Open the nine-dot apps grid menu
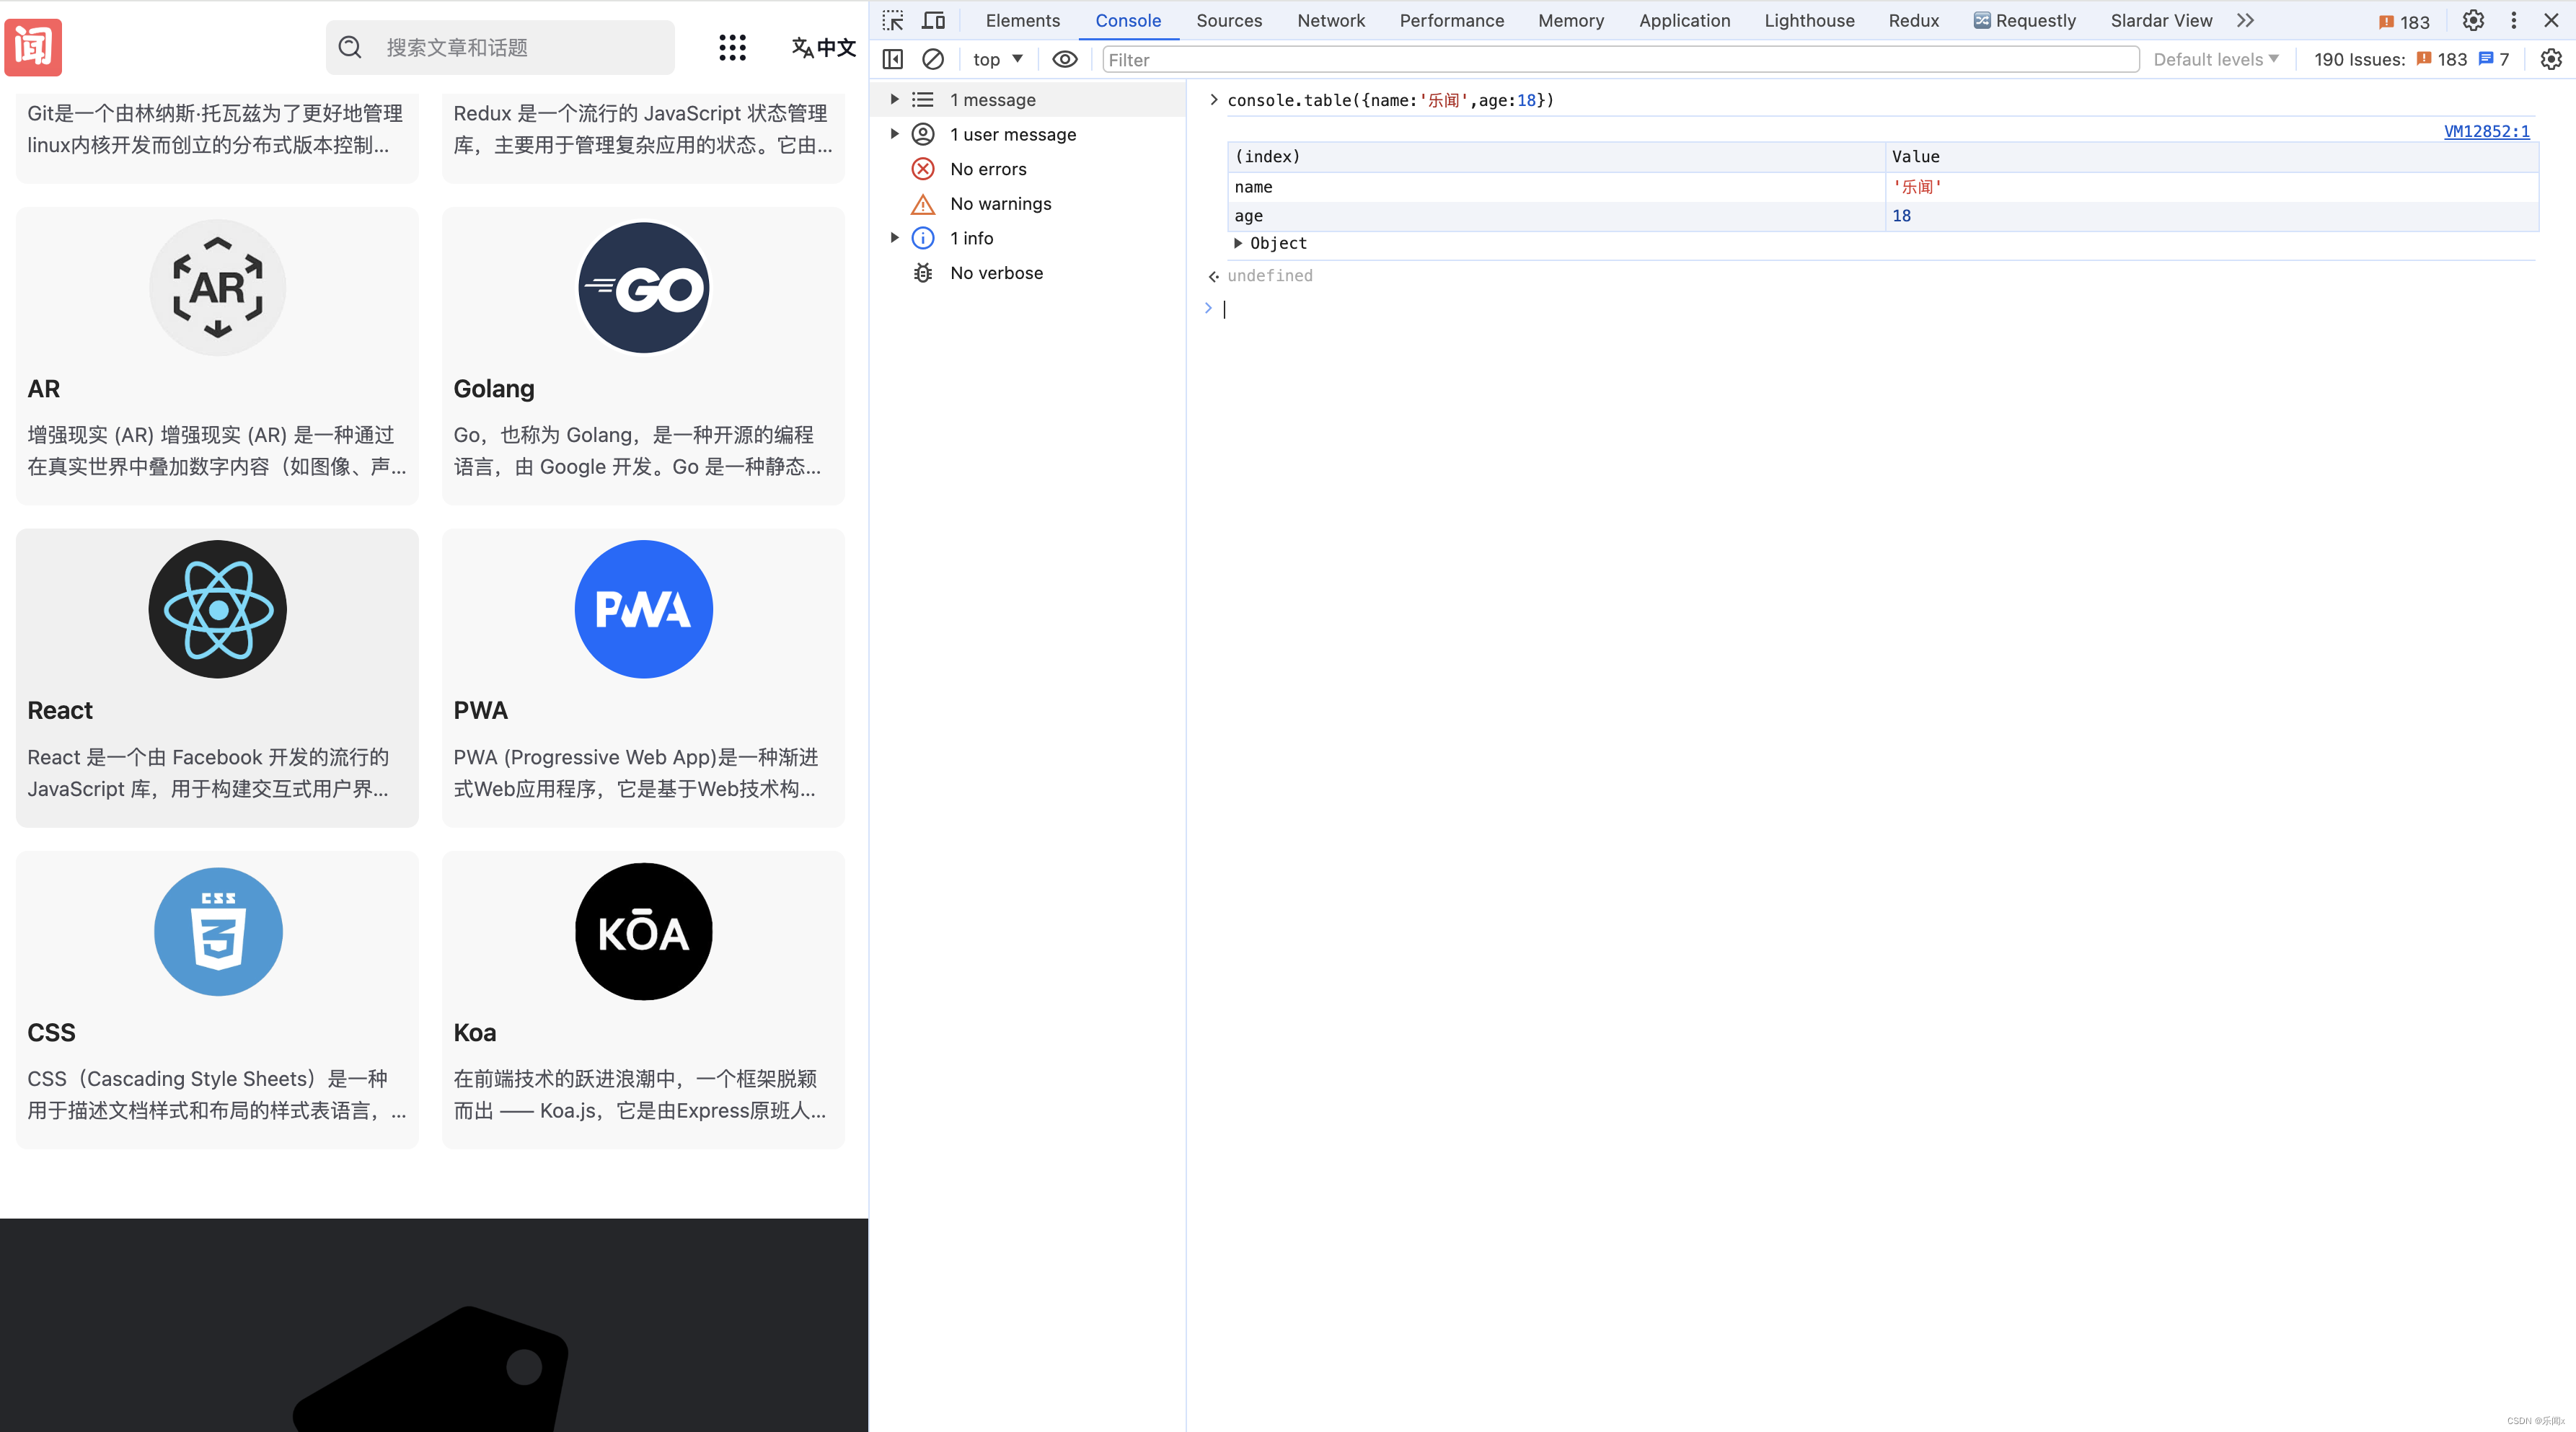This screenshot has height=1432, width=2576. (x=732, y=47)
